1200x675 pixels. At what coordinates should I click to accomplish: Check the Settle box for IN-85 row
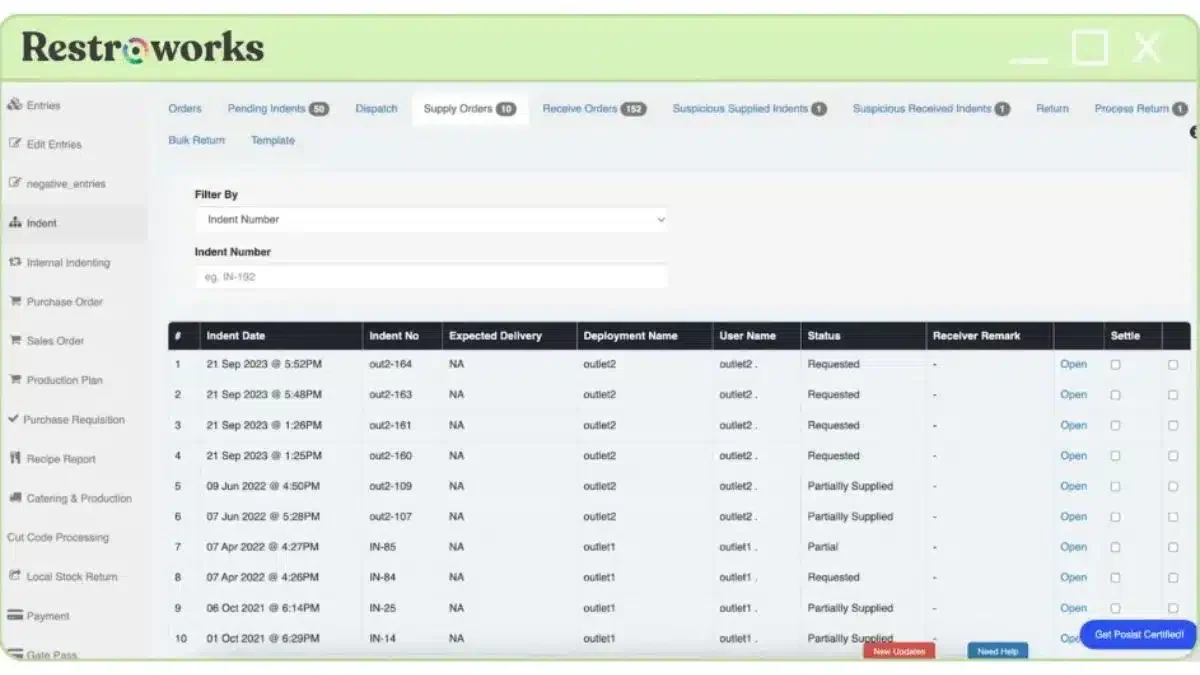[1115, 547]
